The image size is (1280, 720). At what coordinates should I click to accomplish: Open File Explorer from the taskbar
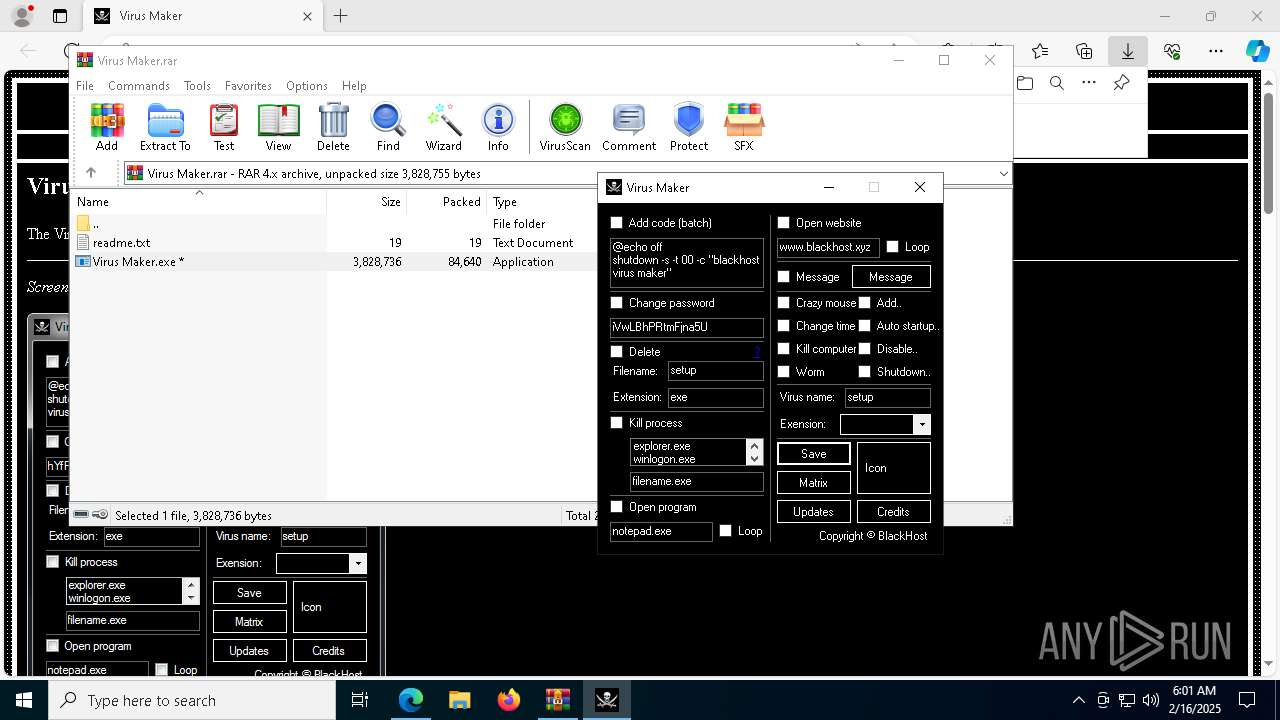coord(460,700)
